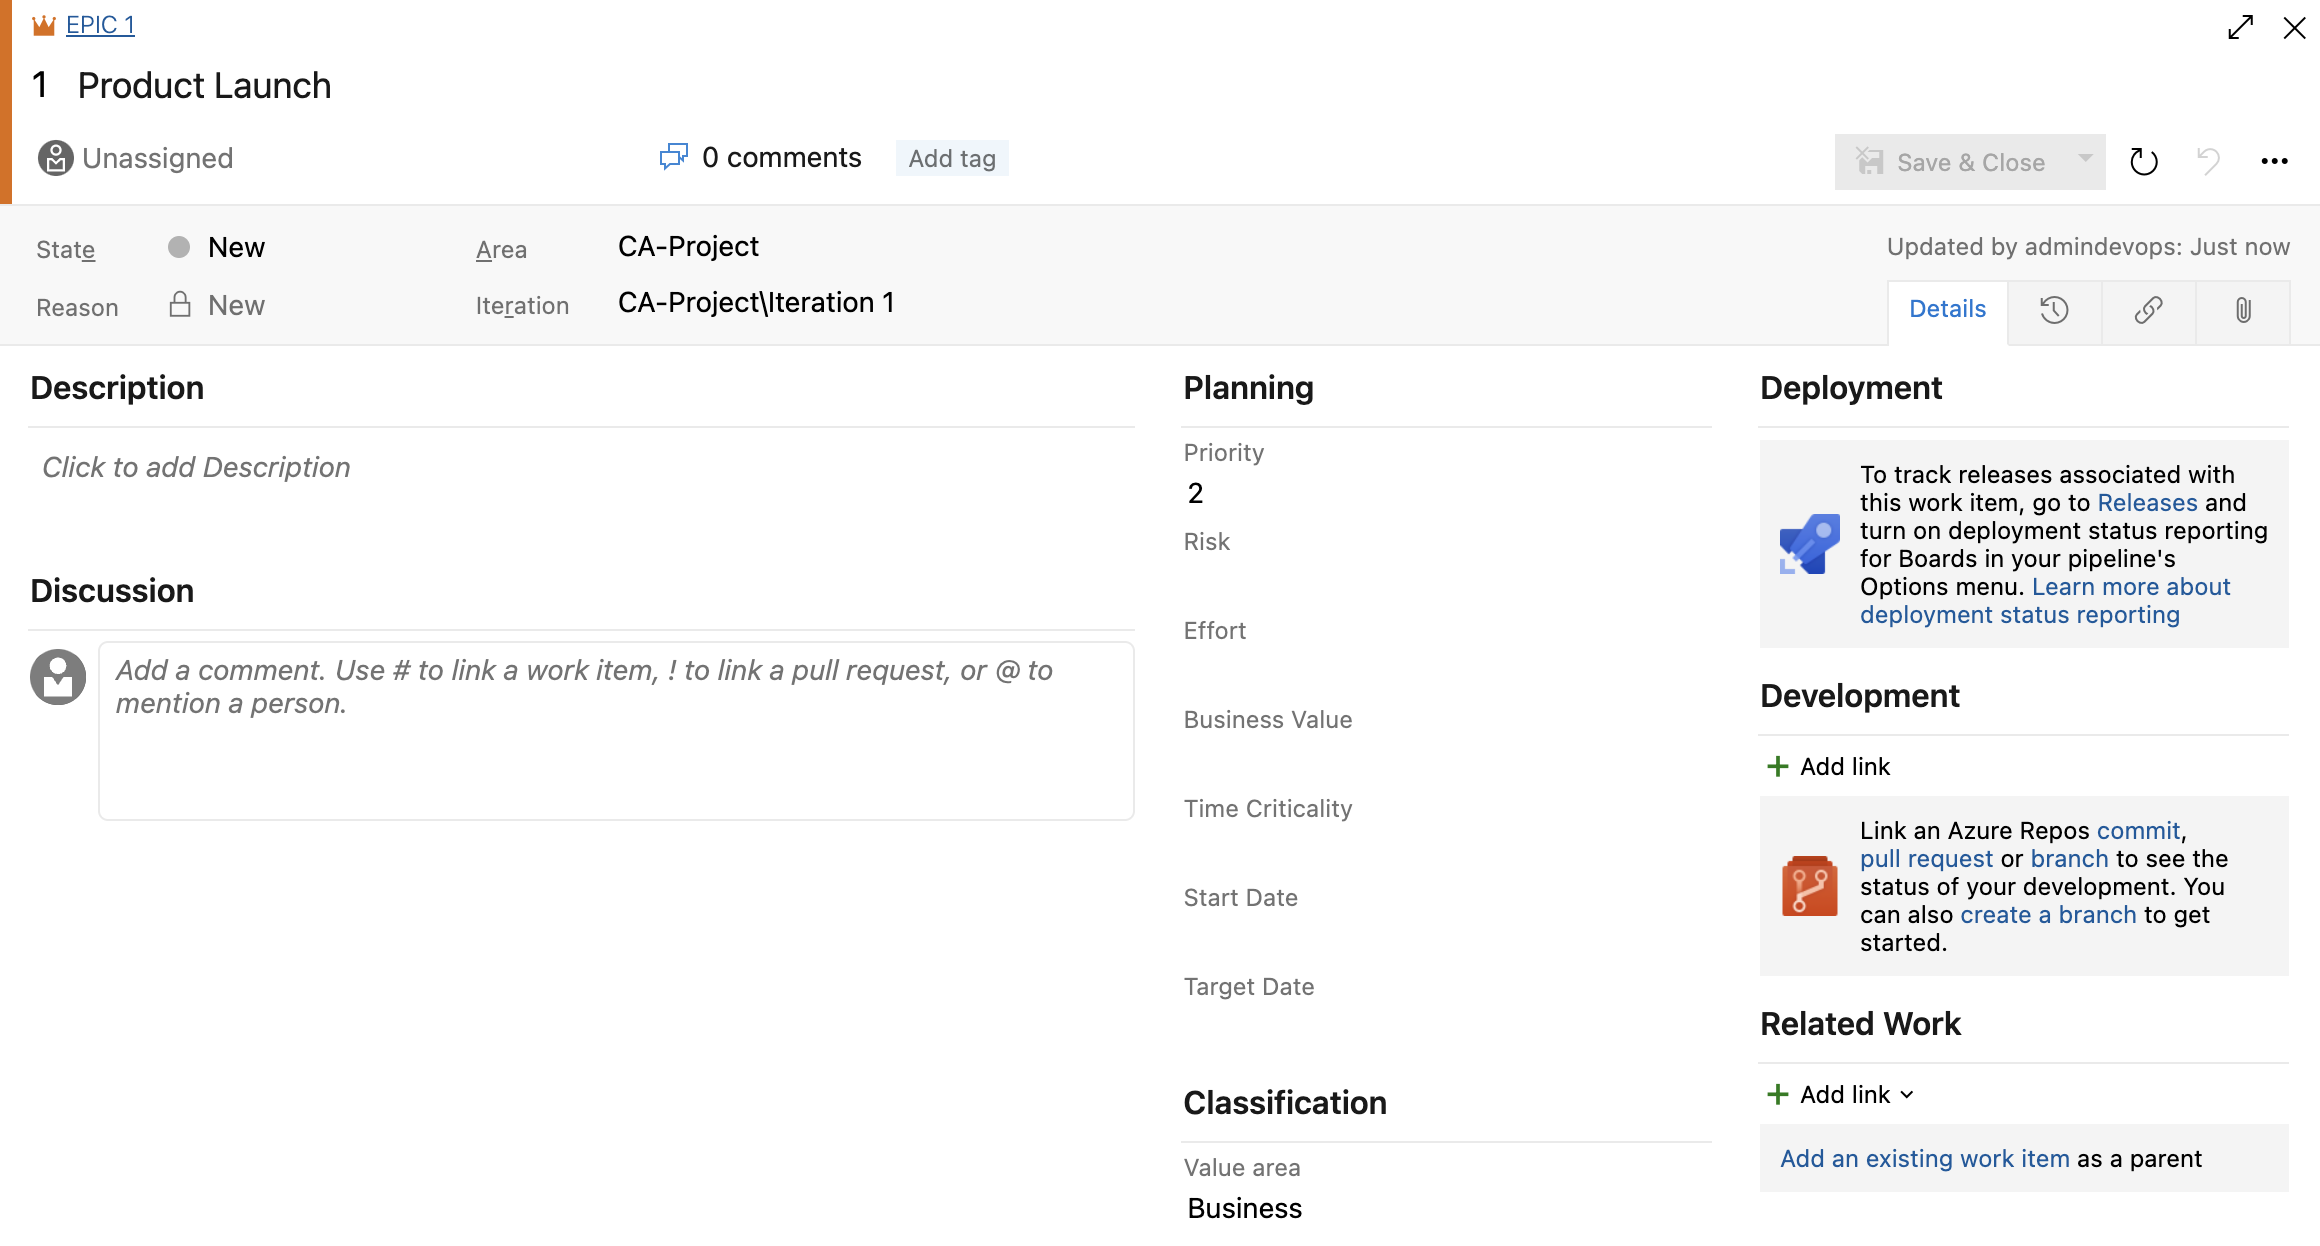This screenshot has width=2320, height=1246.
Task: Switch to the Details tab
Action: 1946,309
